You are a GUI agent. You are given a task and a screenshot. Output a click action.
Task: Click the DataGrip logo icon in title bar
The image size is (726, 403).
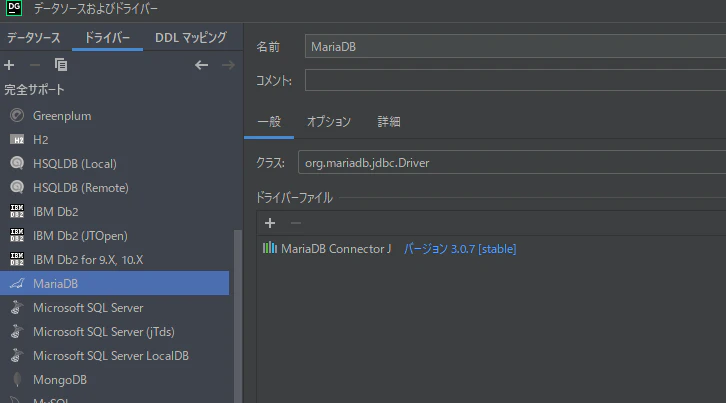(14, 8)
